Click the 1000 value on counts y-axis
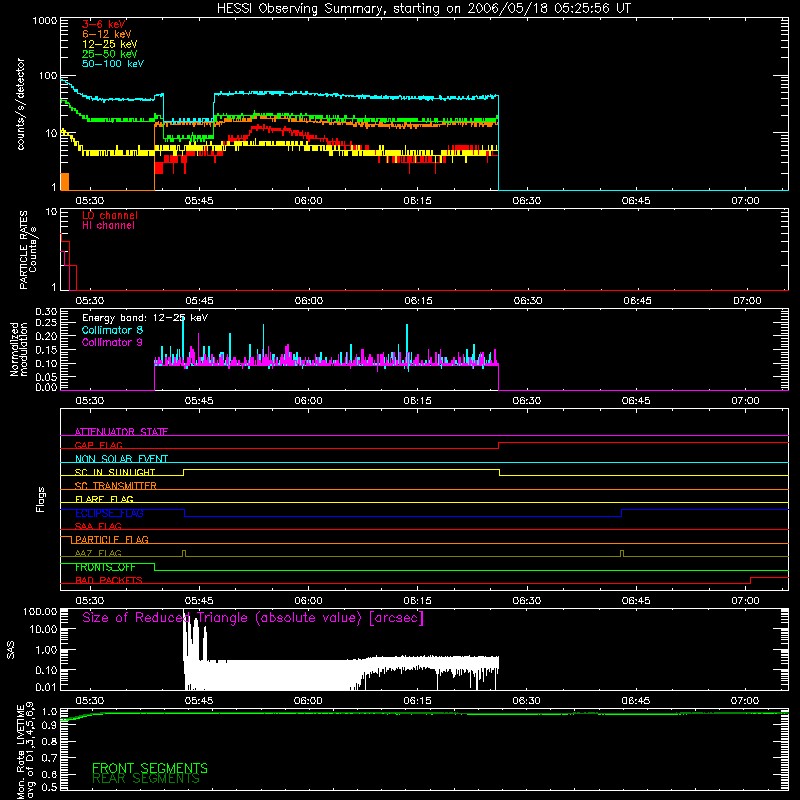Viewport: 800px width, 800px height. tap(44, 21)
